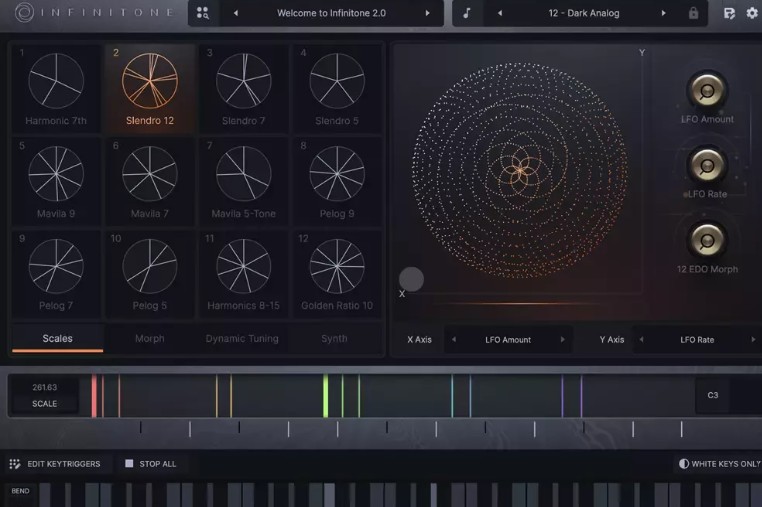Click the save preset icon
Viewport: 762px width, 507px height.
[x=729, y=13]
